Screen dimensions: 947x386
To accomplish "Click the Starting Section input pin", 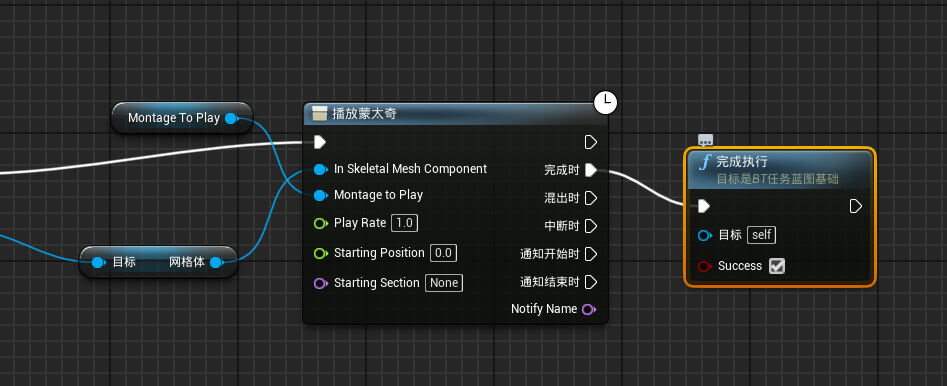I will 320,283.
